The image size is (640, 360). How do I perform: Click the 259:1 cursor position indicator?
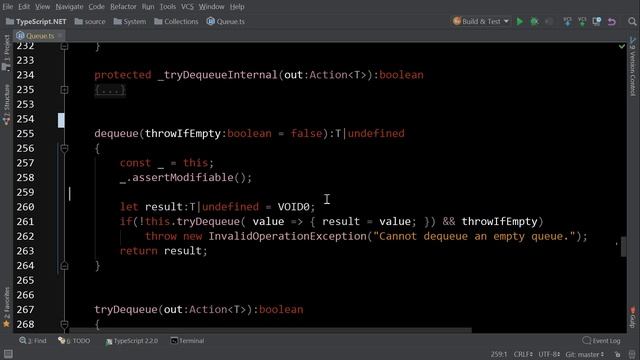[499, 354]
